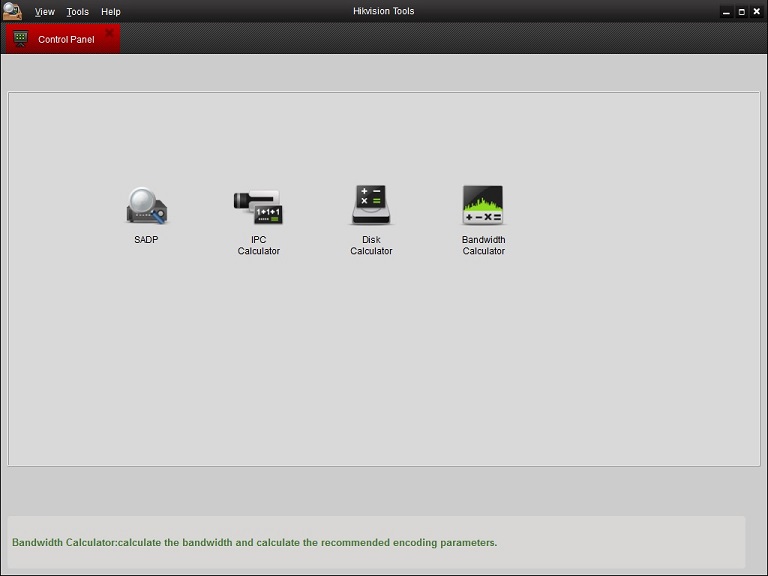Click the Bandwidth Calculator text label

click(483, 246)
